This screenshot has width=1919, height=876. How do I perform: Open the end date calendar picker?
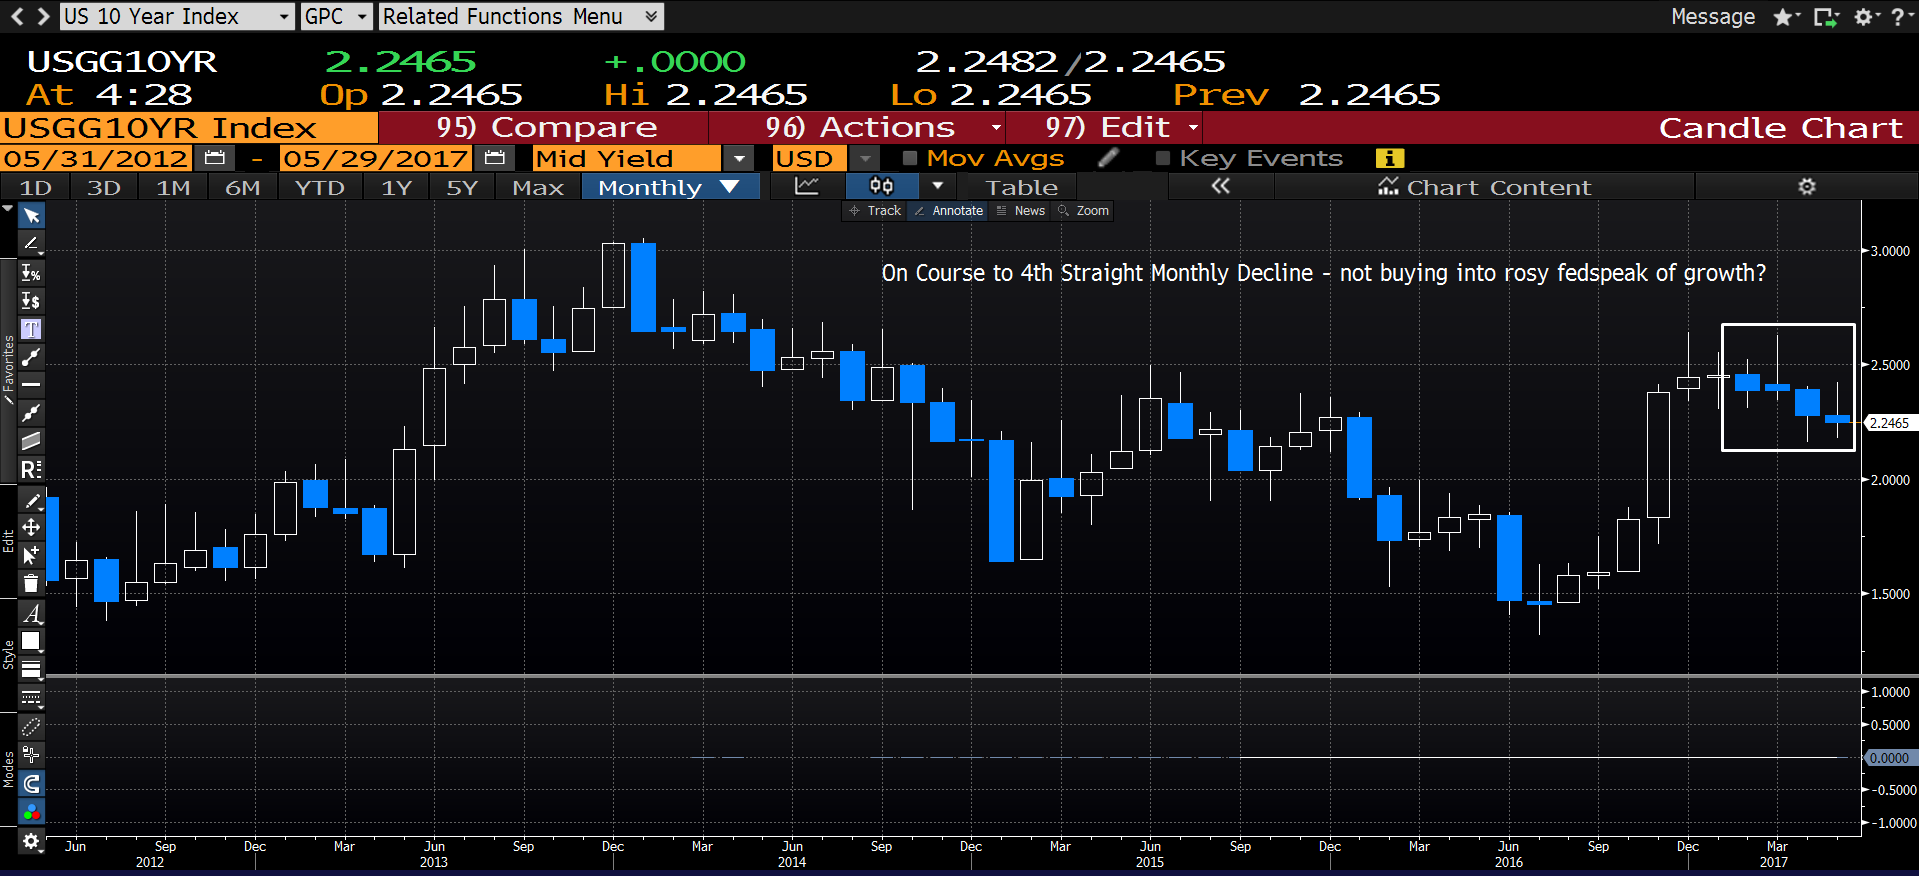pos(494,158)
